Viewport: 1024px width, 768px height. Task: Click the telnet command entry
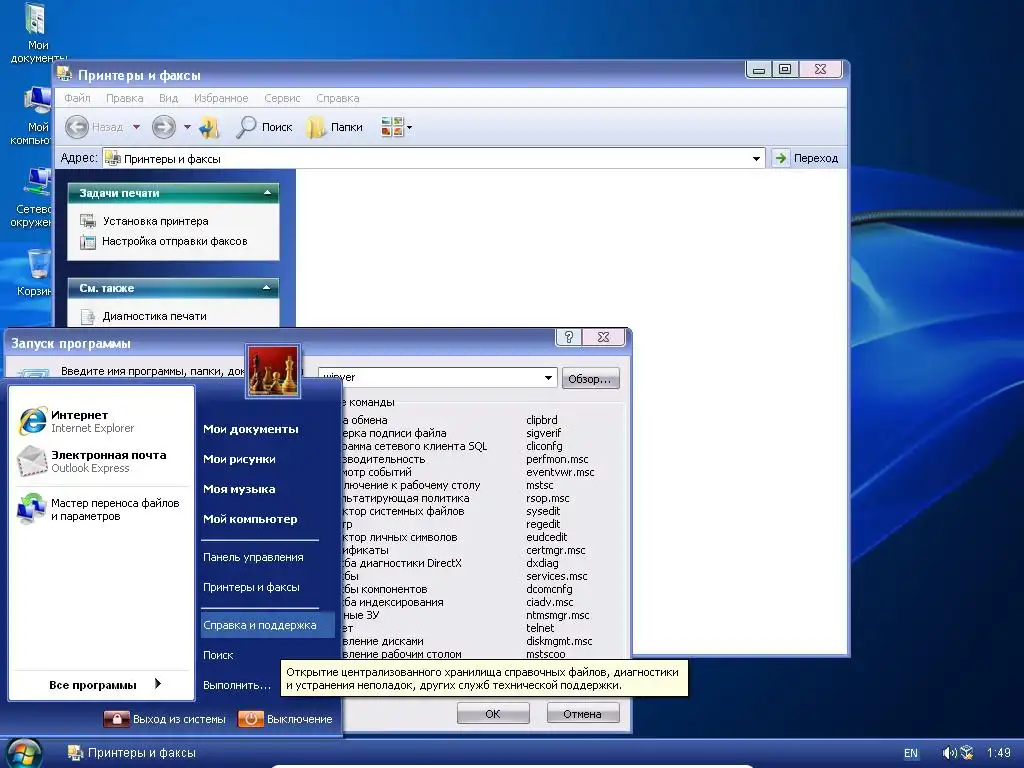point(539,628)
